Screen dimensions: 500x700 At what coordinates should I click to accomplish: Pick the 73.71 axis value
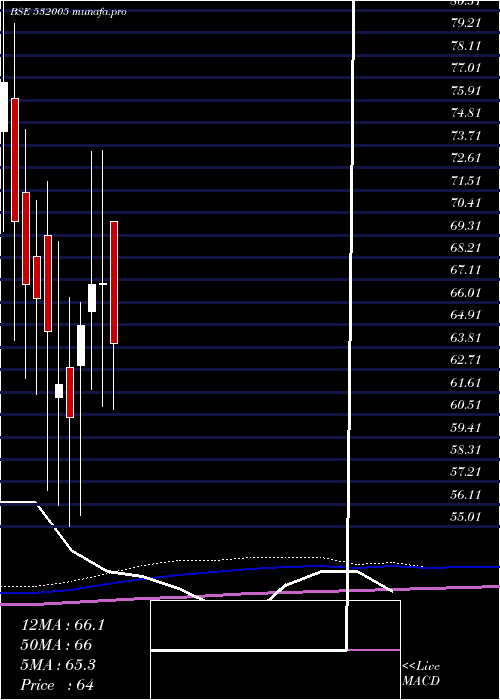[x=466, y=135]
